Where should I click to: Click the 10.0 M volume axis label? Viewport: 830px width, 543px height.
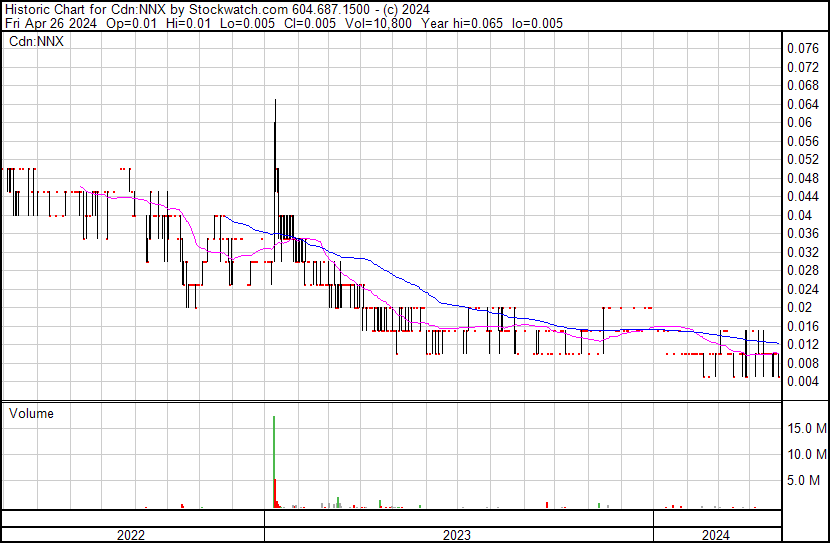pyautogui.click(x=806, y=454)
